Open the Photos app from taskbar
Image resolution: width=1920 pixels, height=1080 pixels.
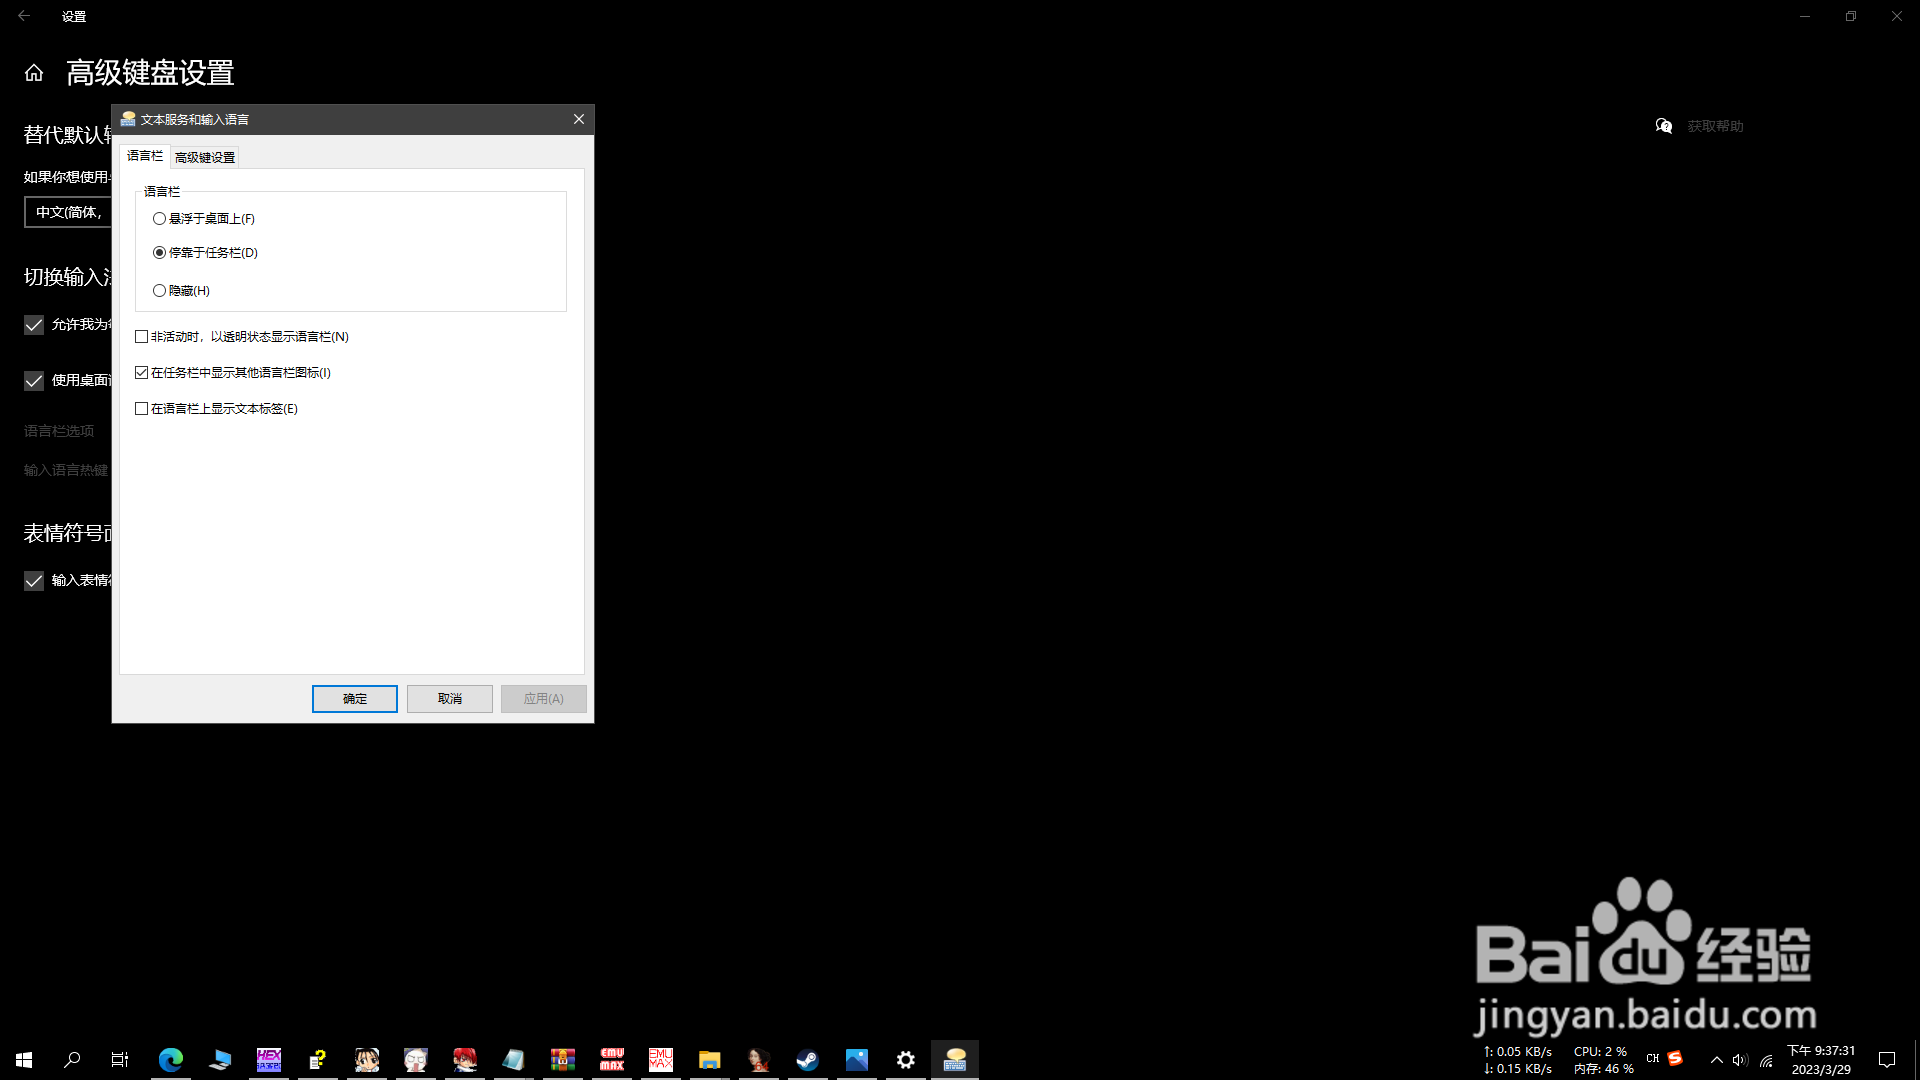coord(857,1059)
